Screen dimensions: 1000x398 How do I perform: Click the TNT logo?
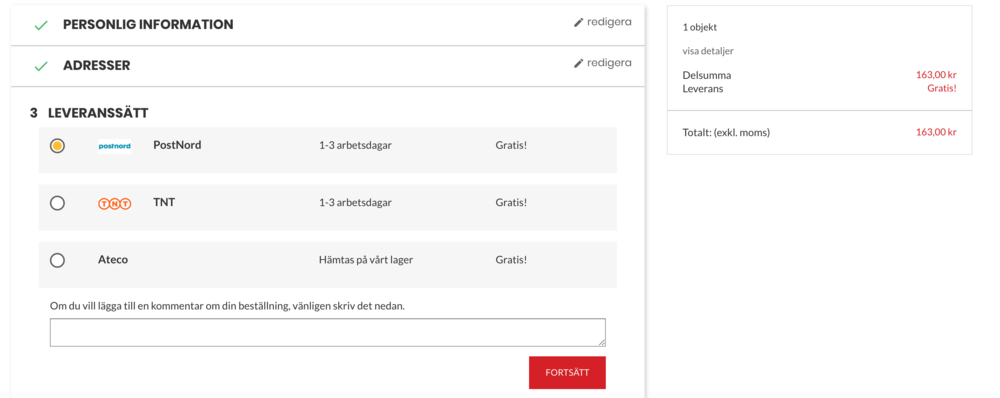[x=115, y=203]
